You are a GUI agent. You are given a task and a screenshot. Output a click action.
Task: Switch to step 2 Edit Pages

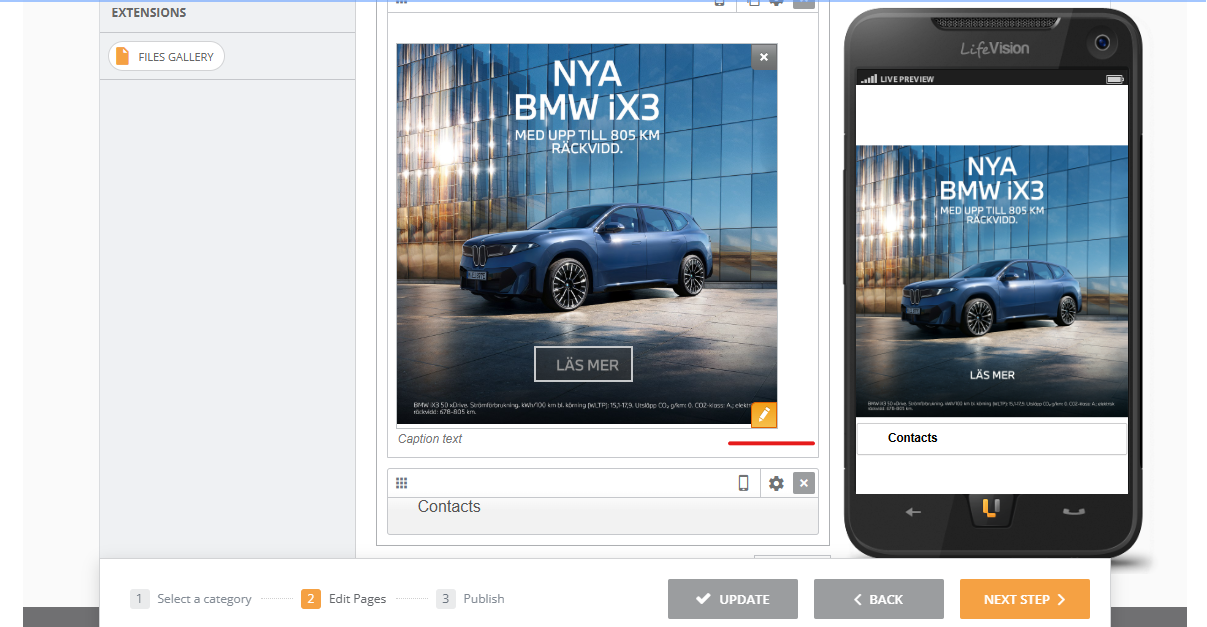344,599
